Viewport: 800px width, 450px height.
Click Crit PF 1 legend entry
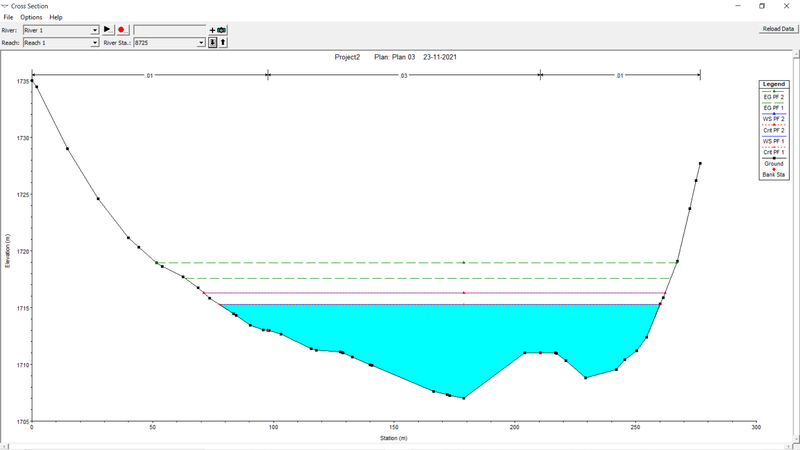pyautogui.click(x=773, y=151)
